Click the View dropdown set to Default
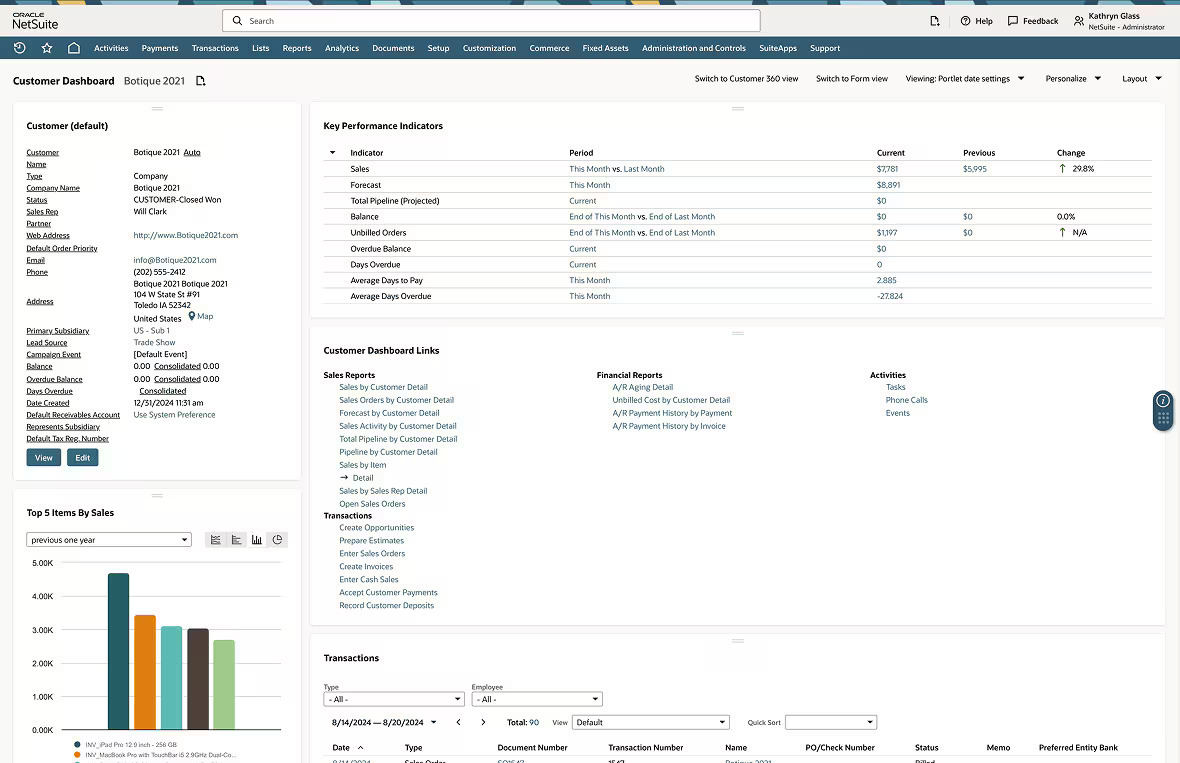The image size is (1180, 763). 650,721
